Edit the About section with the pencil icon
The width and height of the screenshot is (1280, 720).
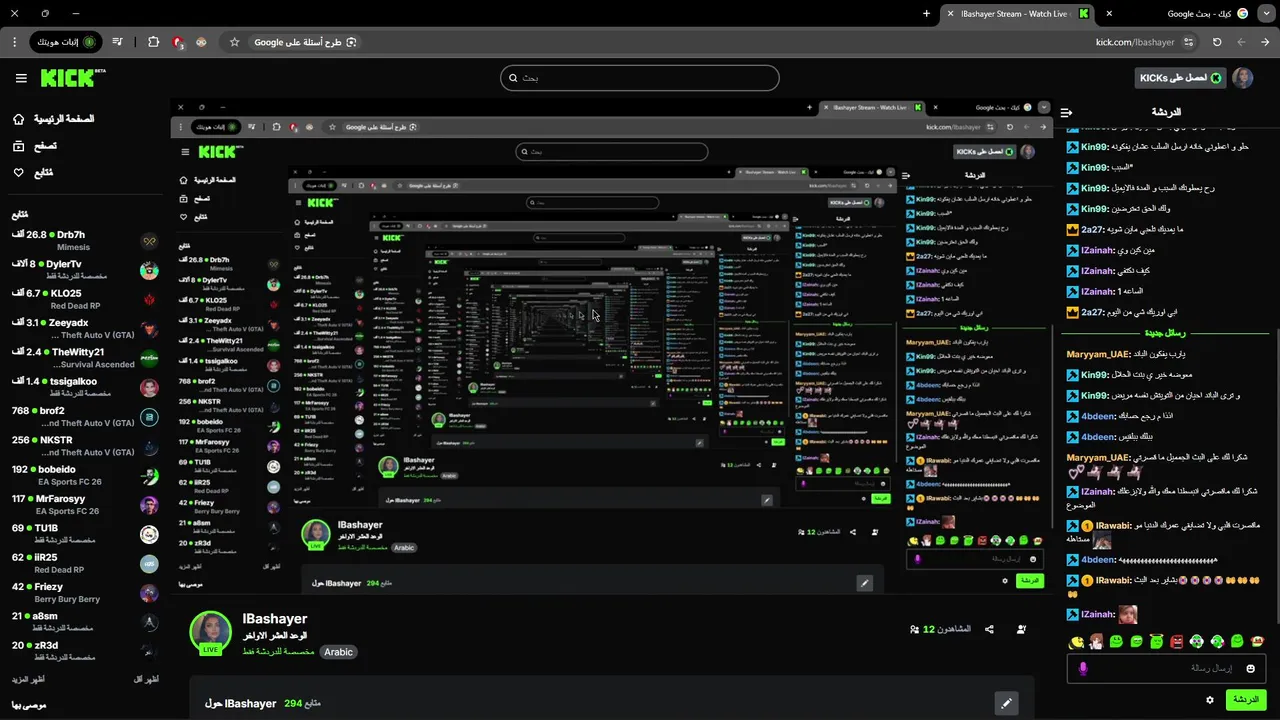[1007, 703]
